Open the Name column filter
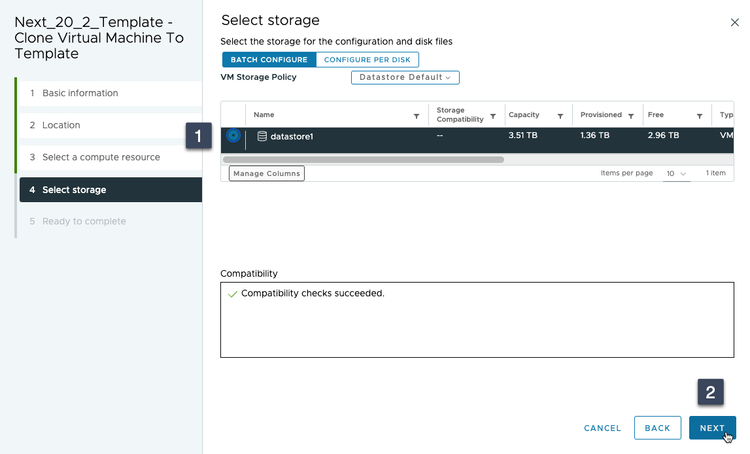 pyautogui.click(x=416, y=116)
